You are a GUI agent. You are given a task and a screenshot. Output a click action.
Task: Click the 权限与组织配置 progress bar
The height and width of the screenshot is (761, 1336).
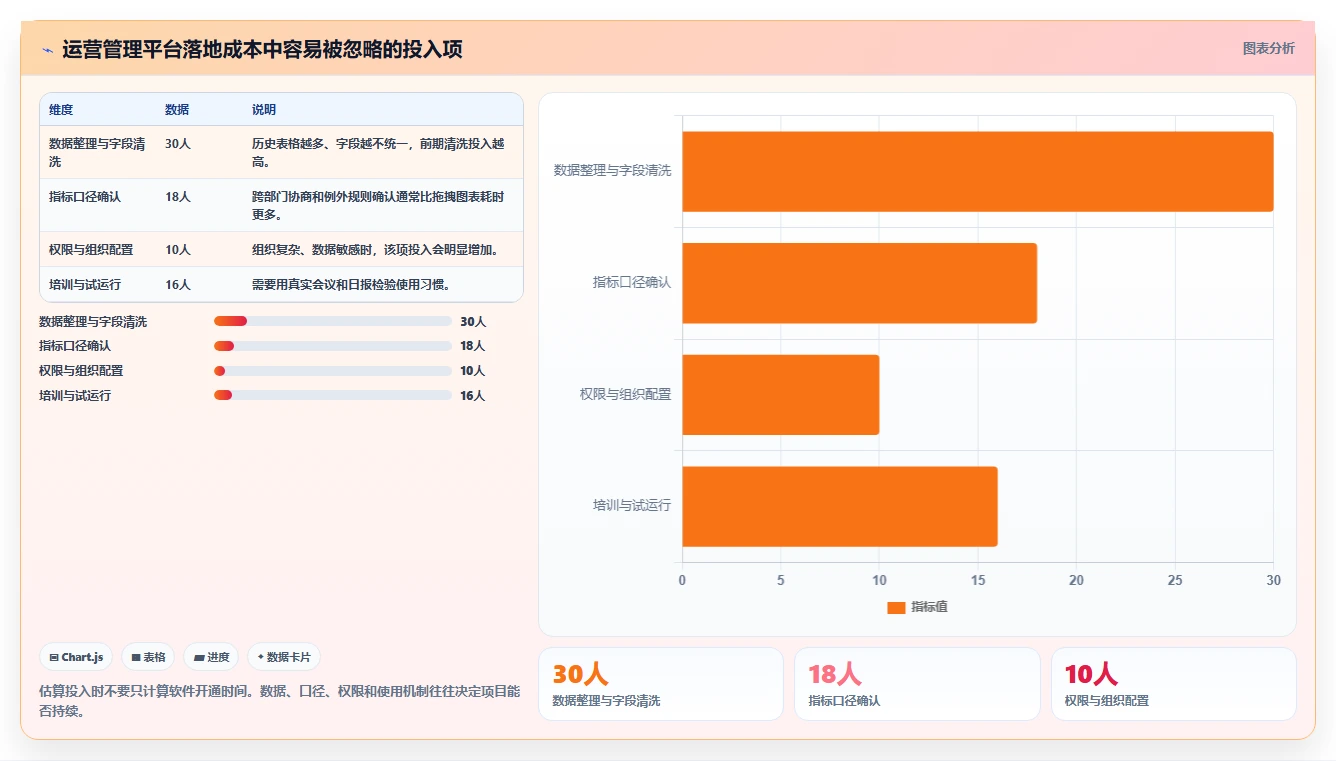(x=333, y=371)
